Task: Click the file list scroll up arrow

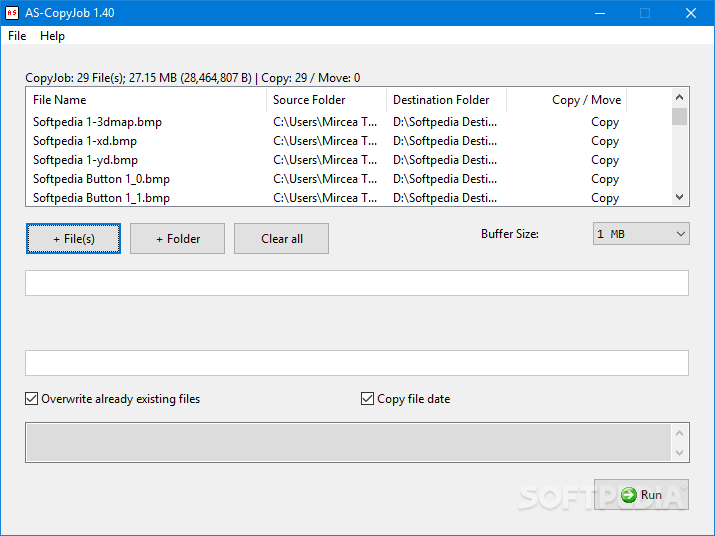Action: click(x=679, y=97)
